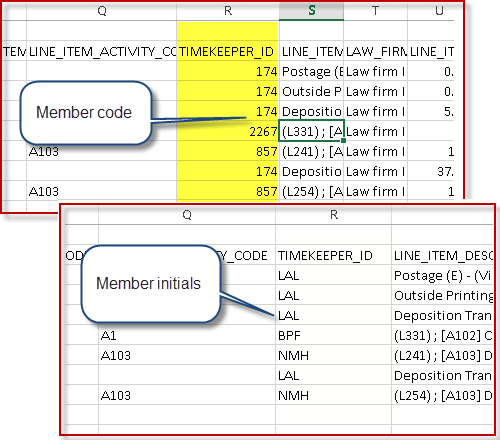Select '(L241) ; [A' cell in top sheet
This screenshot has width=500, height=440.
[311, 151]
